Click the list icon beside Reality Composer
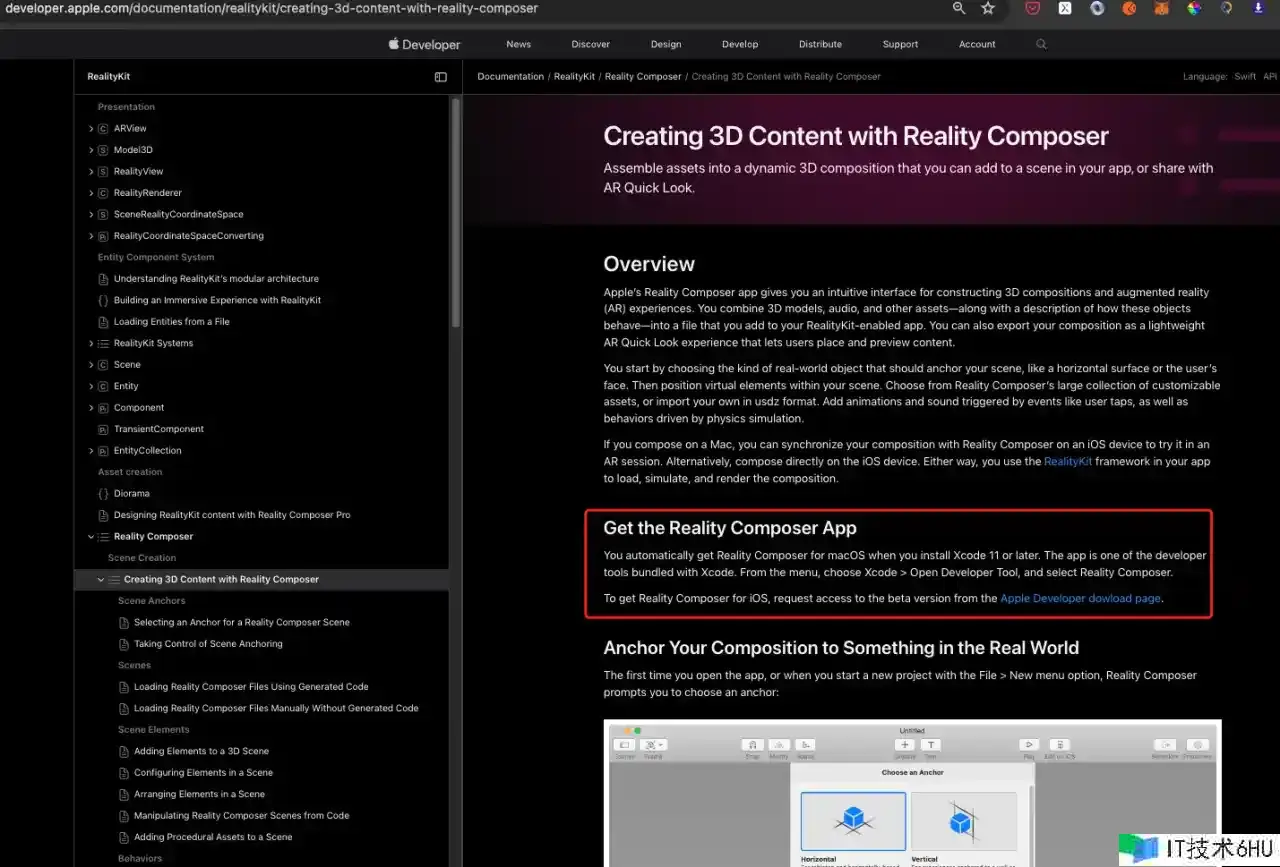1280x867 pixels. tap(103, 537)
